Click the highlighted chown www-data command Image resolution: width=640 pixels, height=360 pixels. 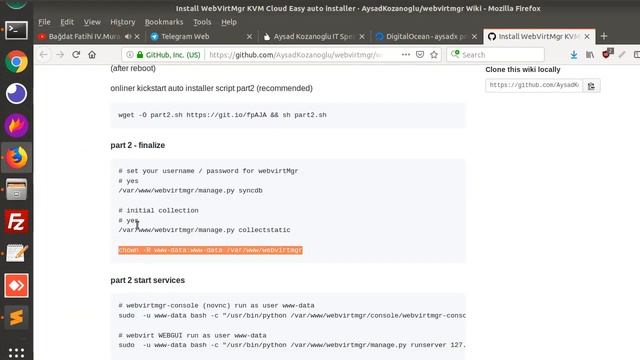tap(210, 250)
